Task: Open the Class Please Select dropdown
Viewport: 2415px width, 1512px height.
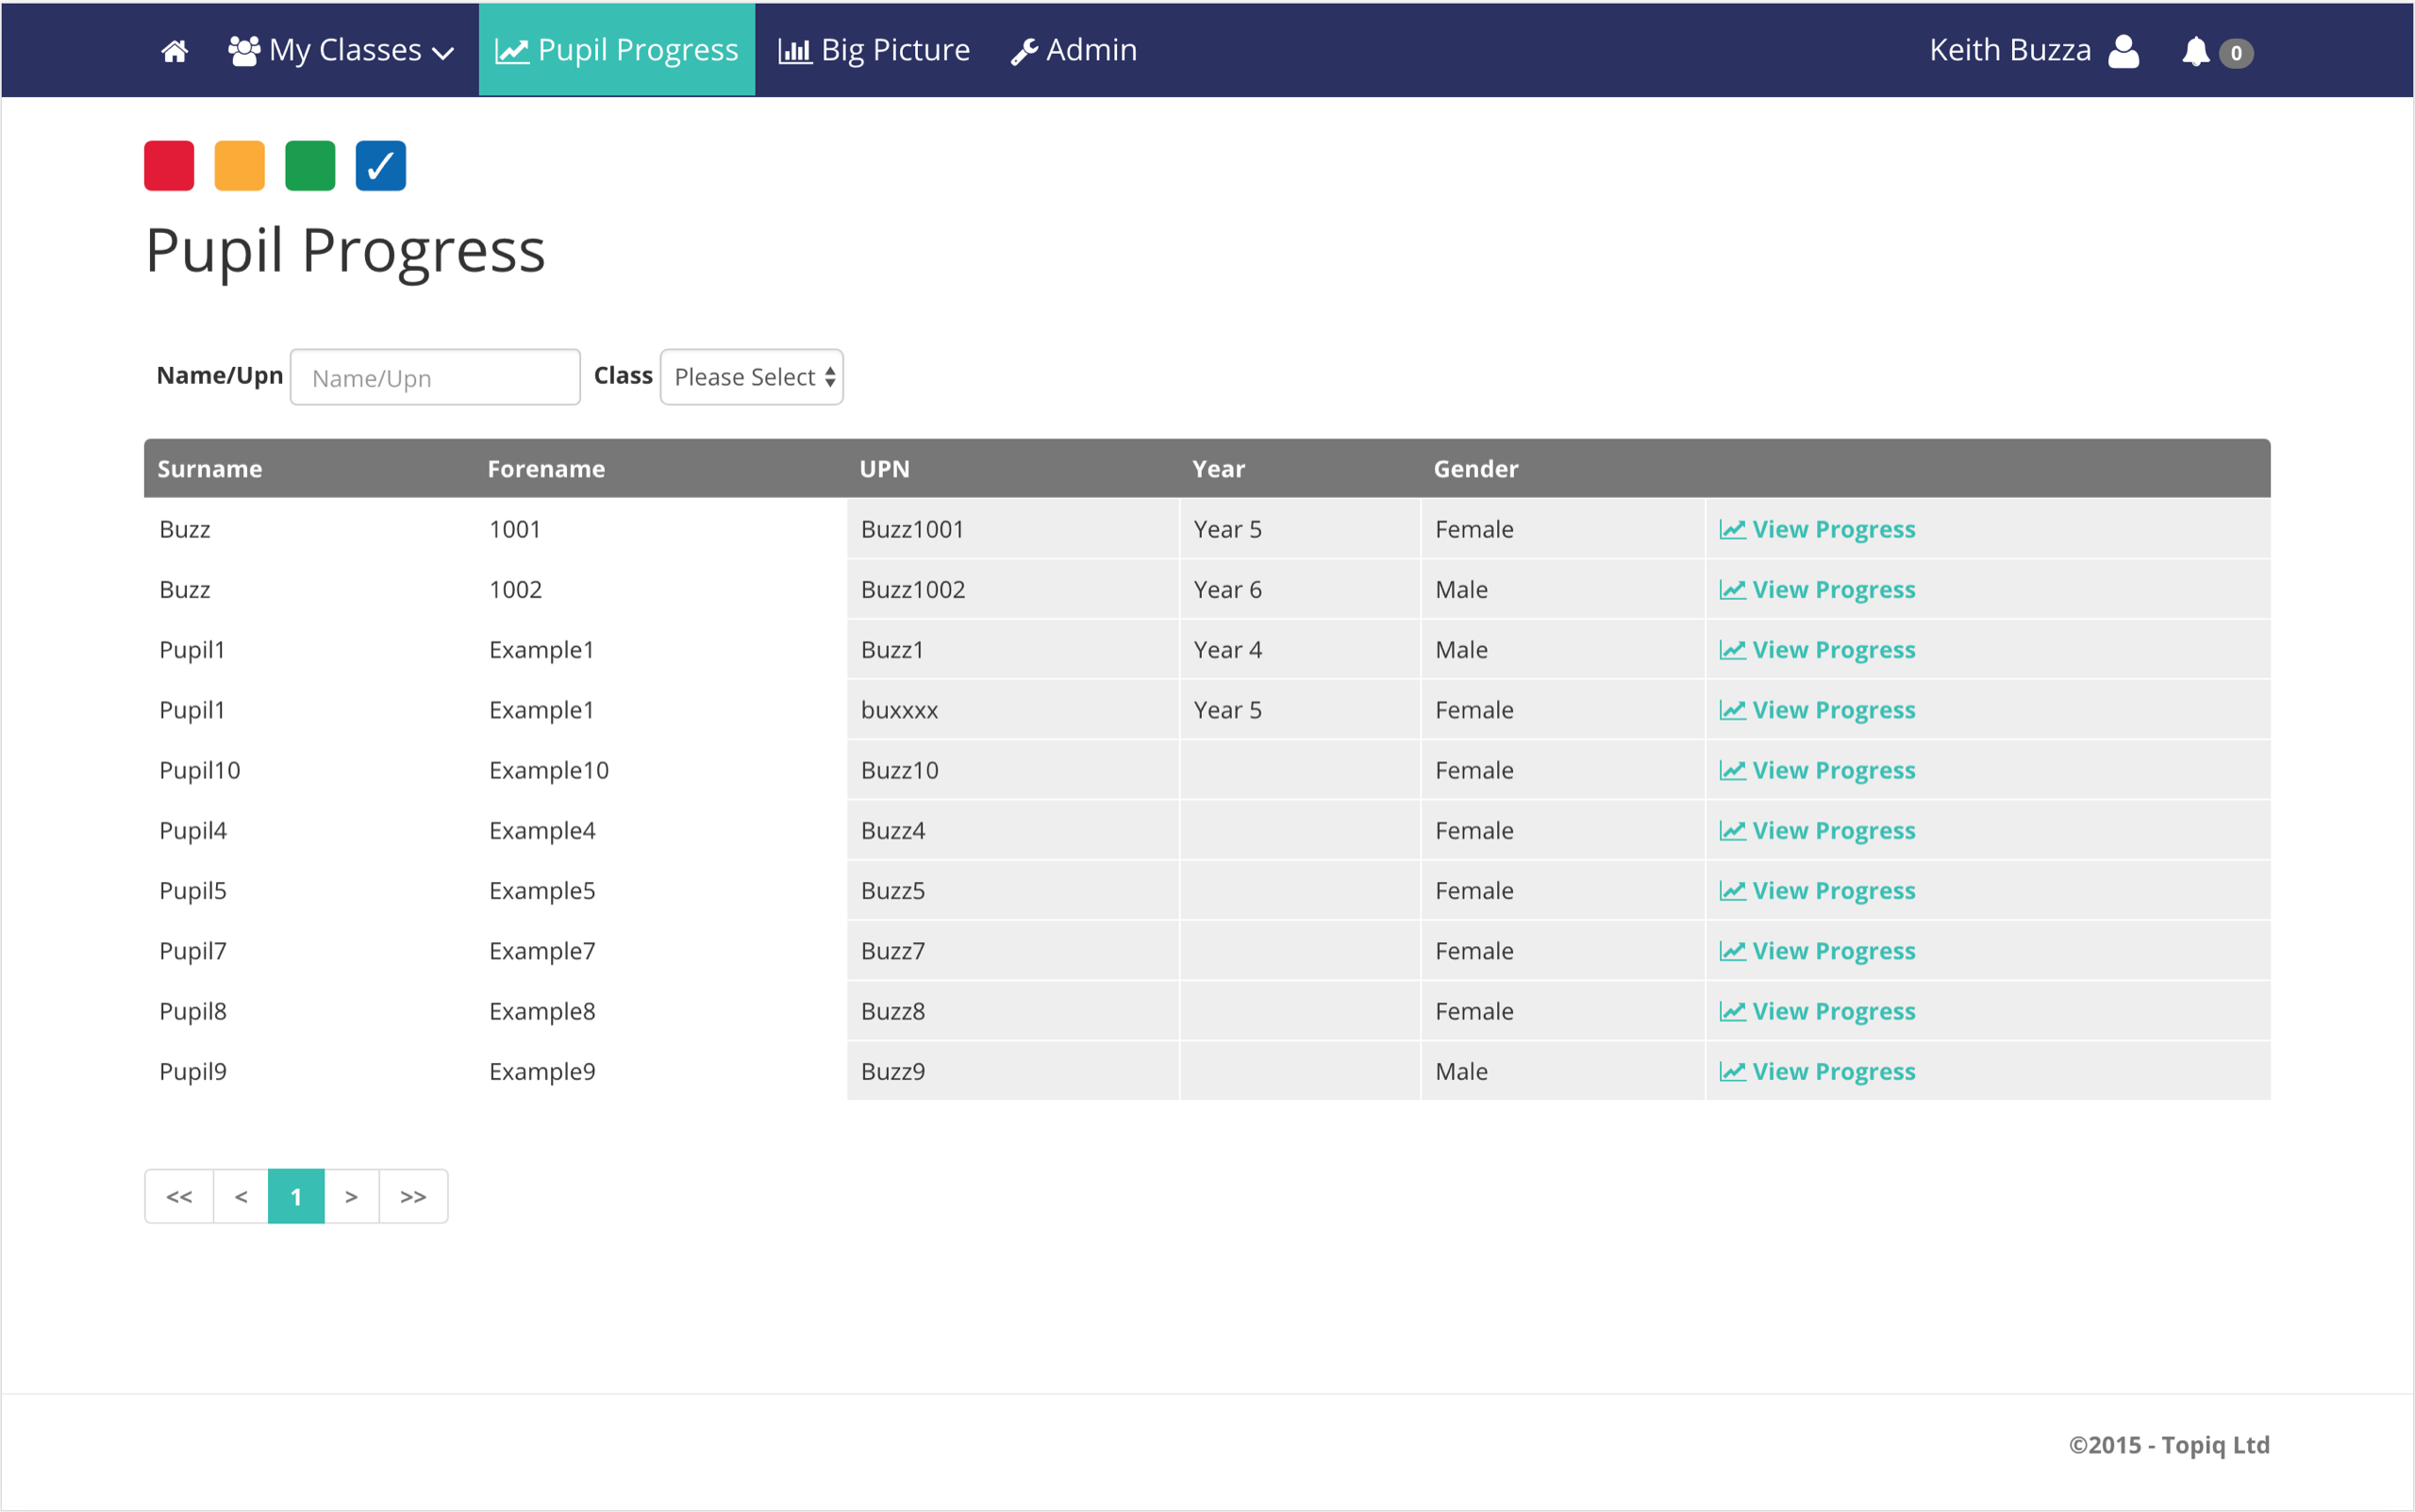Action: click(x=752, y=377)
